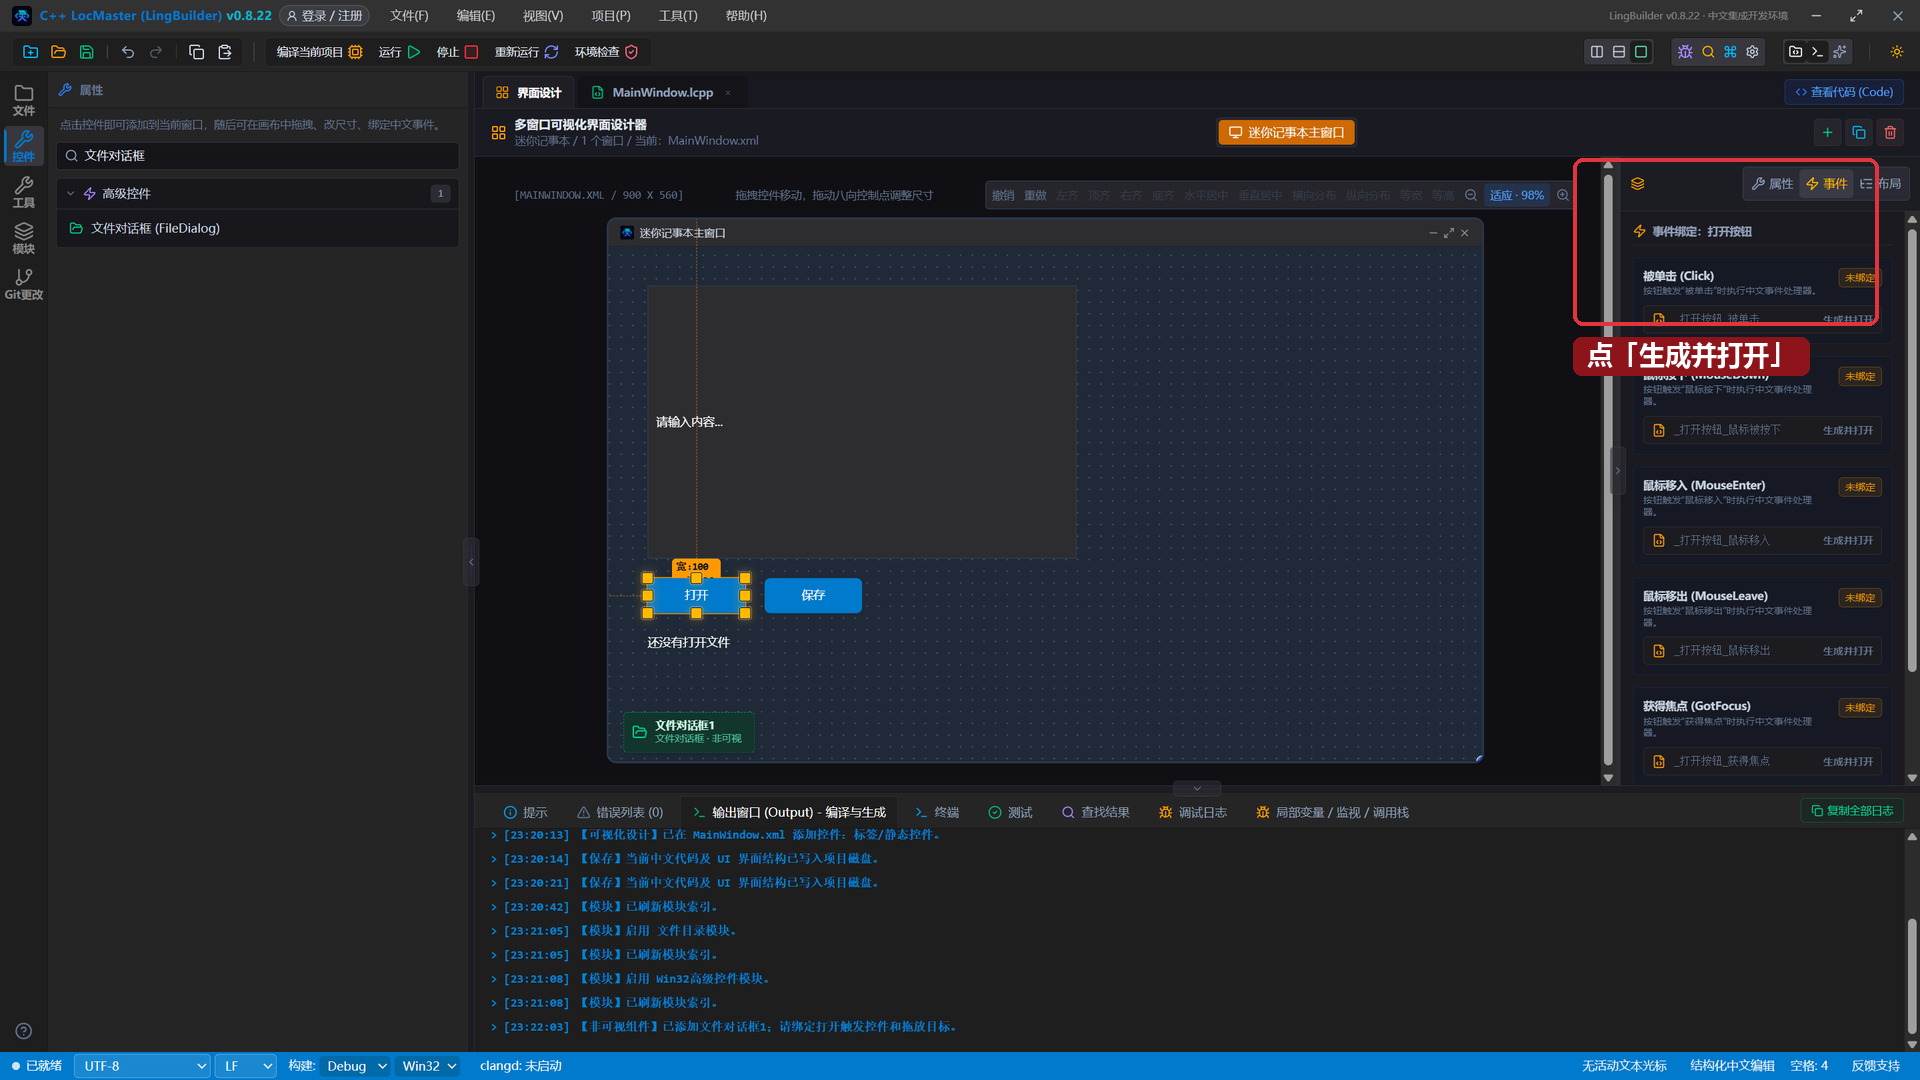Switch to the MainWindow.lcpp tab
This screenshot has width=1920, height=1080.
[x=662, y=93]
